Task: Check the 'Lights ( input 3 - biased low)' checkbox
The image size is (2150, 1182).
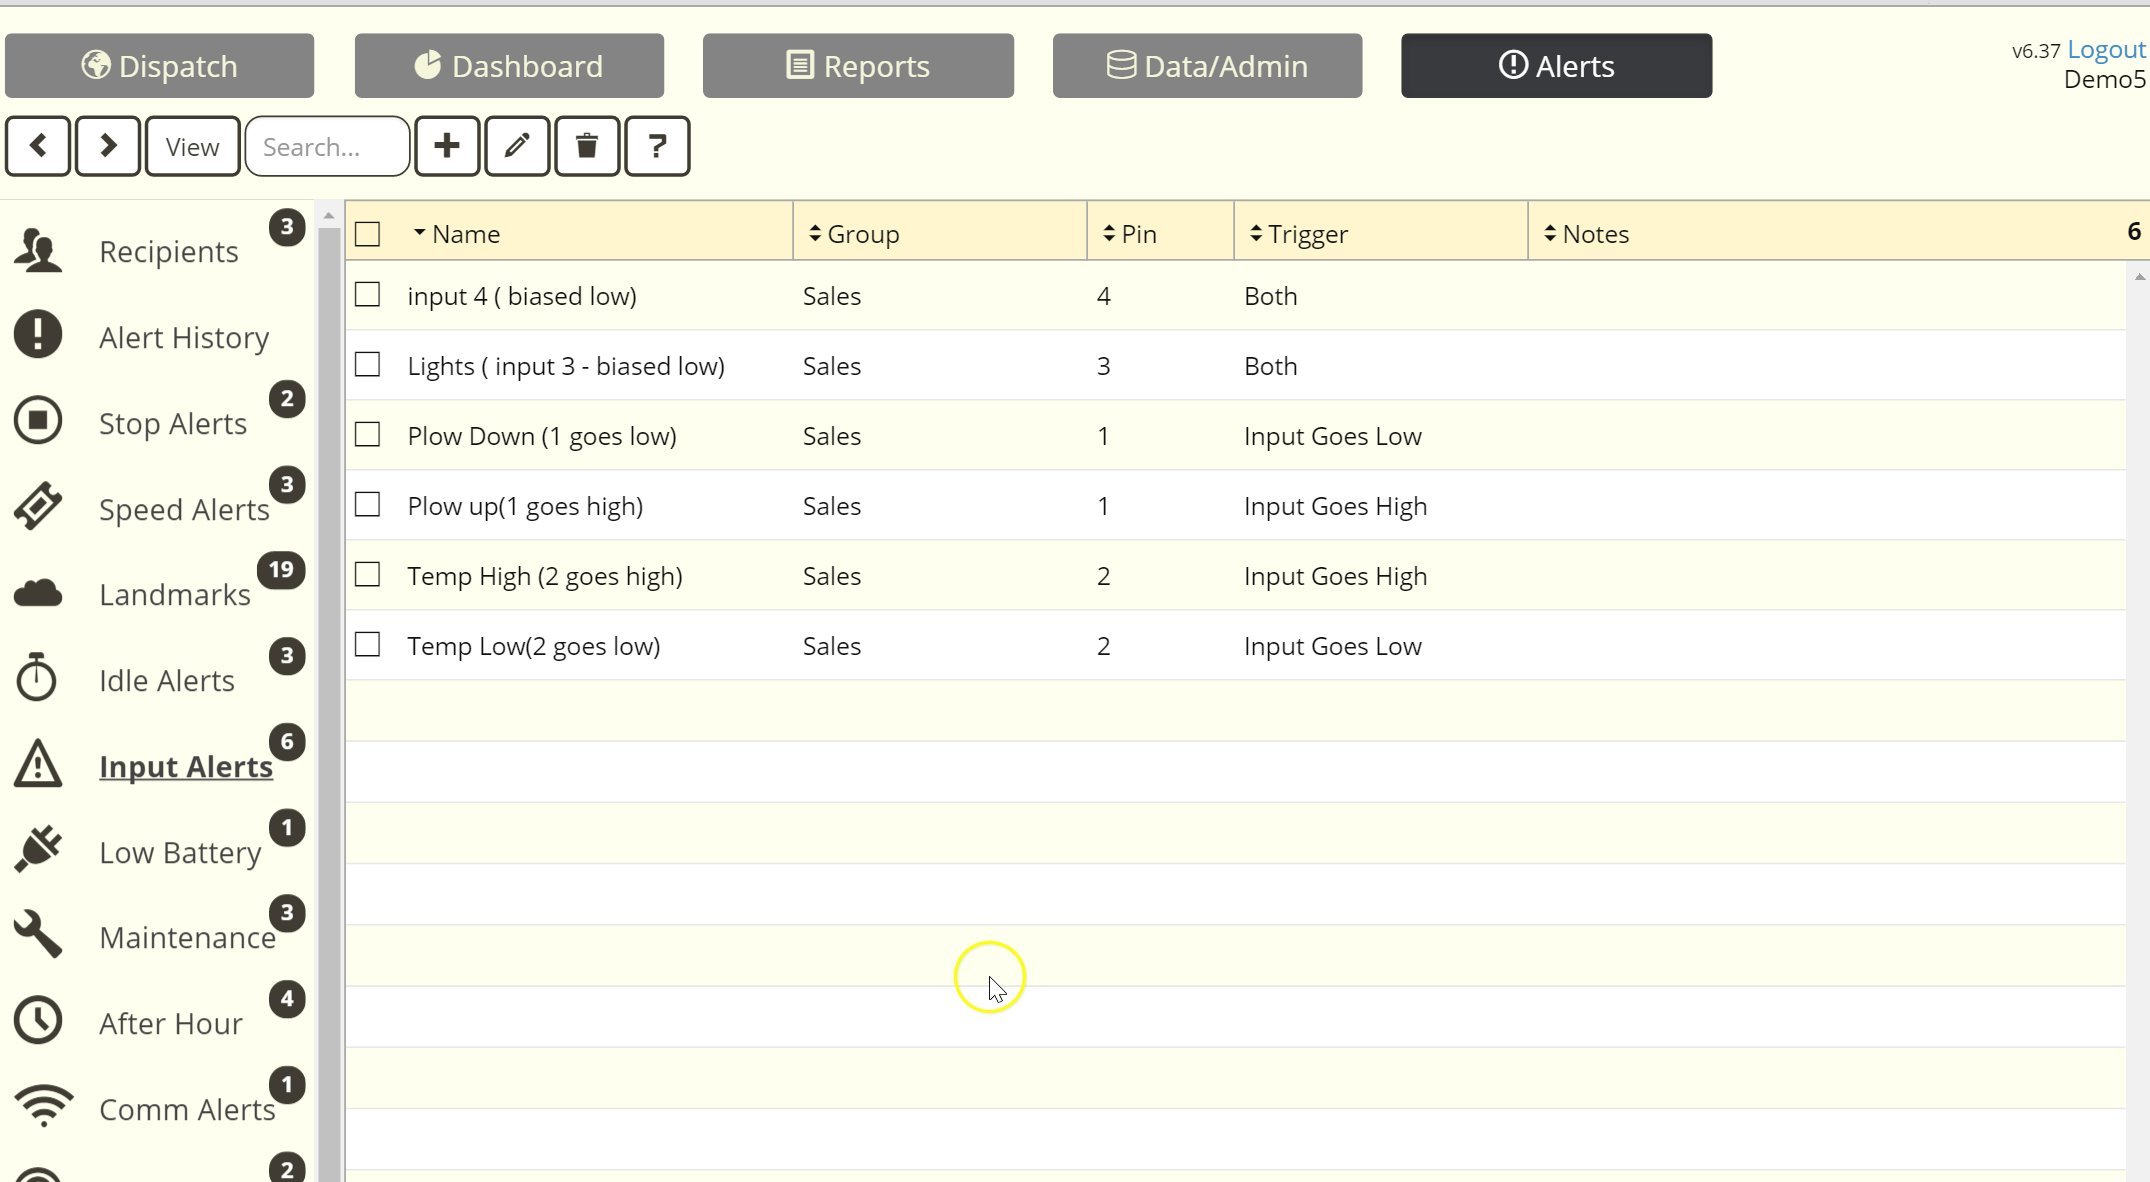Action: (368, 365)
